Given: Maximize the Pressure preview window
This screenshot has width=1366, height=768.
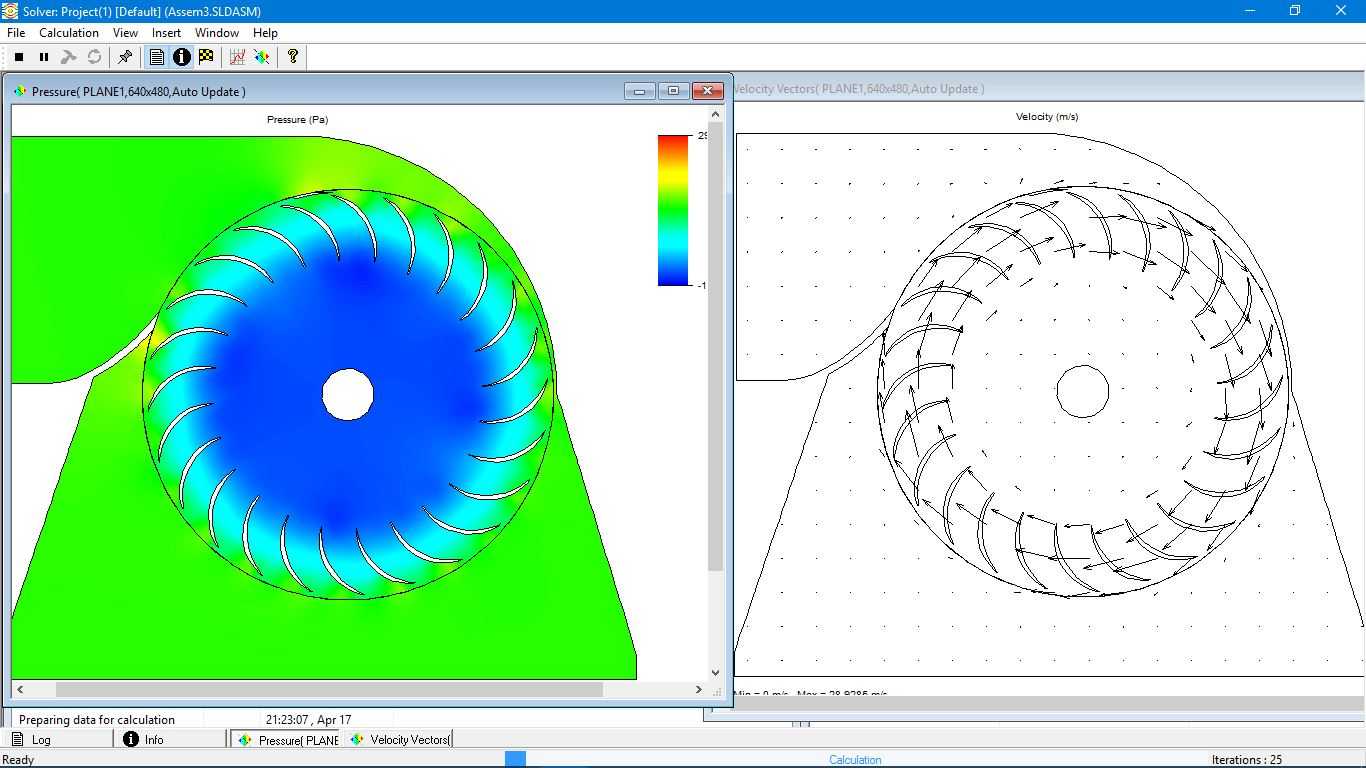Looking at the screenshot, I should pyautogui.click(x=673, y=91).
